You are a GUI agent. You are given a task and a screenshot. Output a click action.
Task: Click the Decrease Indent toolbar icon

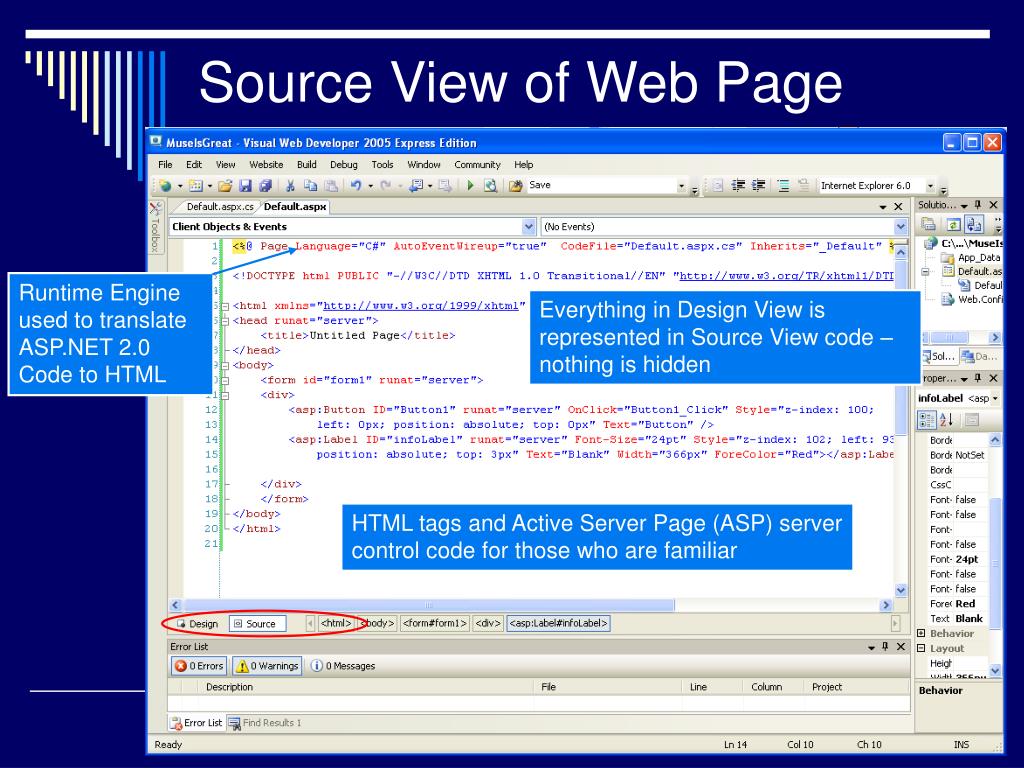pyautogui.click(x=738, y=185)
